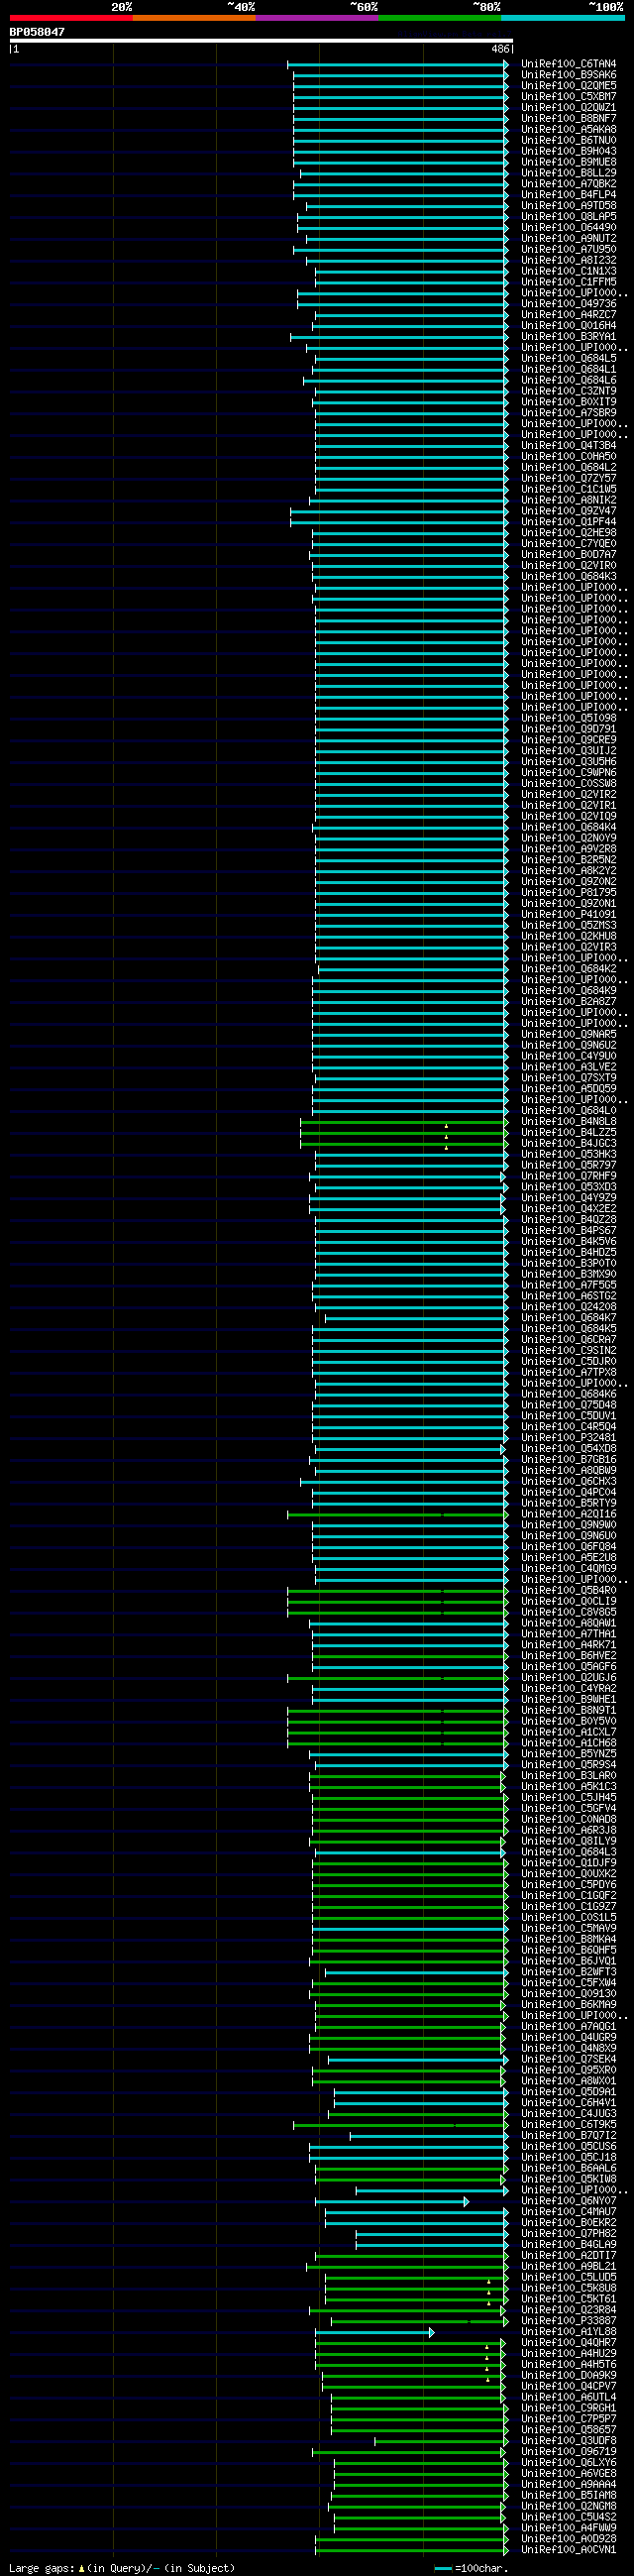Viewport: 634px width, 2576px height.
Task: Select hit UniRef100_C3ZNT9
Action: [569, 391]
